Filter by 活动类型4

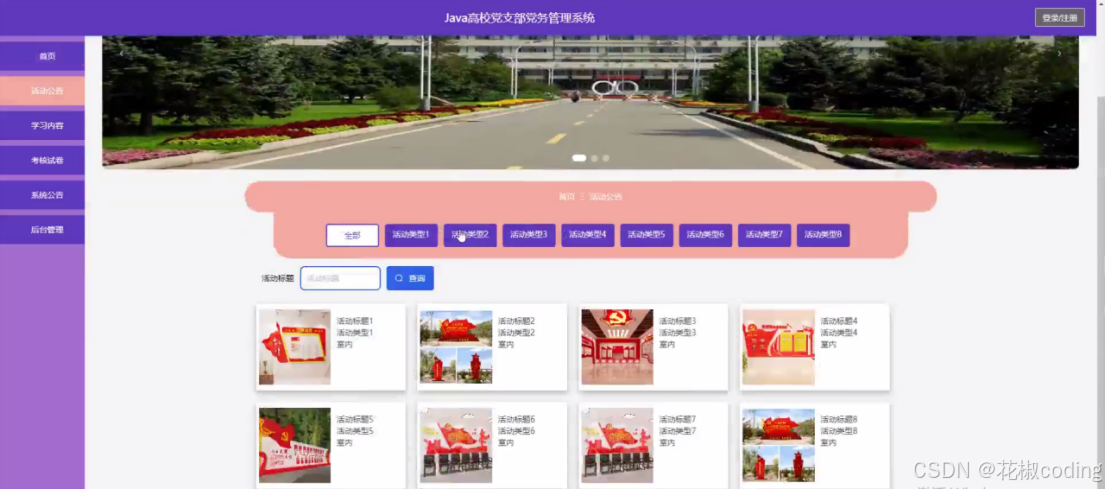click(x=588, y=235)
